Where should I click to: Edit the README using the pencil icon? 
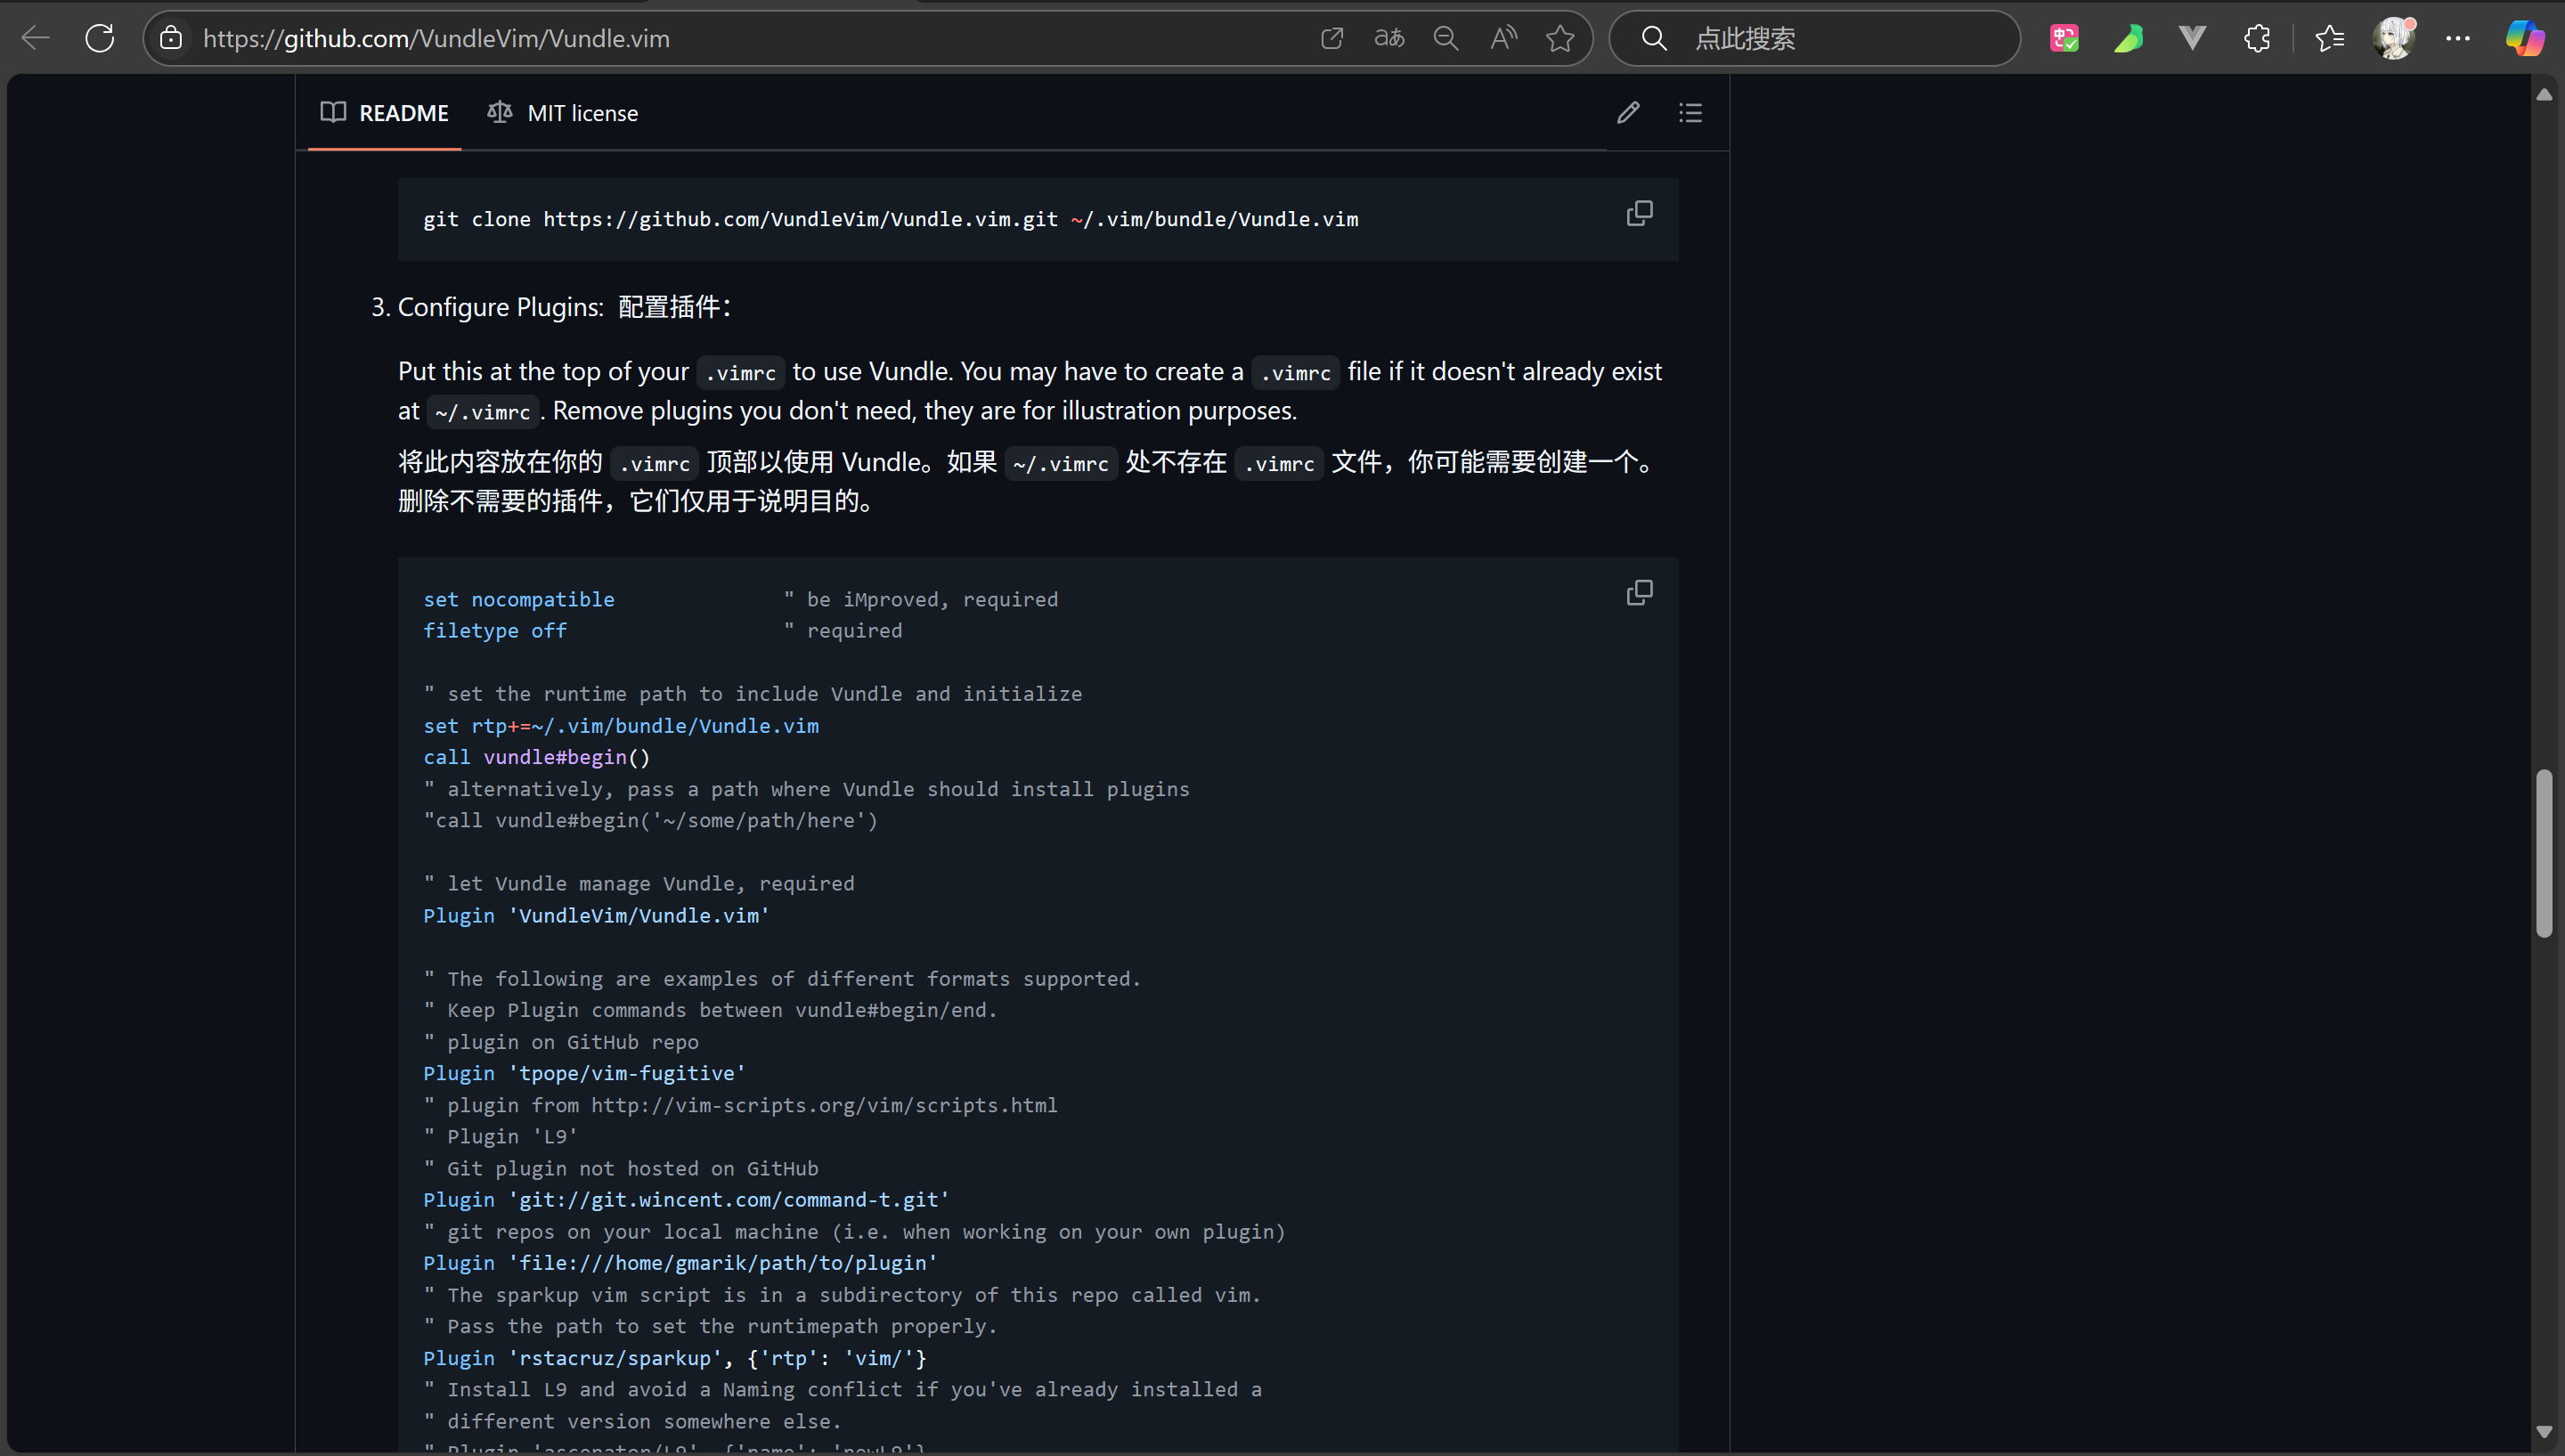coord(1628,112)
